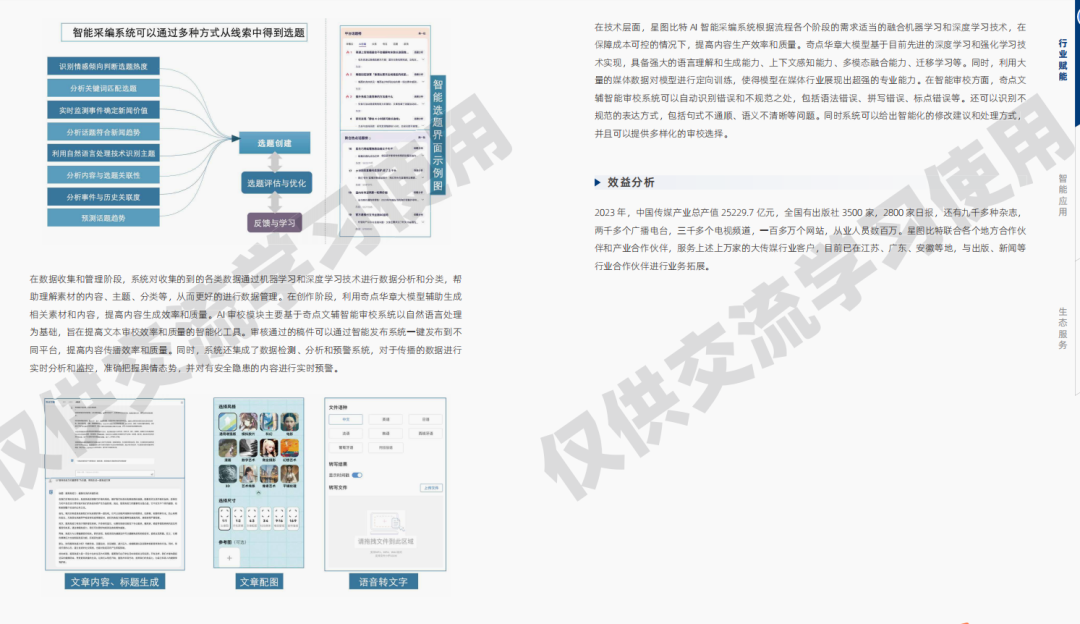Select the 1:1 image size option
1080x624 pixels.
pos(225,518)
